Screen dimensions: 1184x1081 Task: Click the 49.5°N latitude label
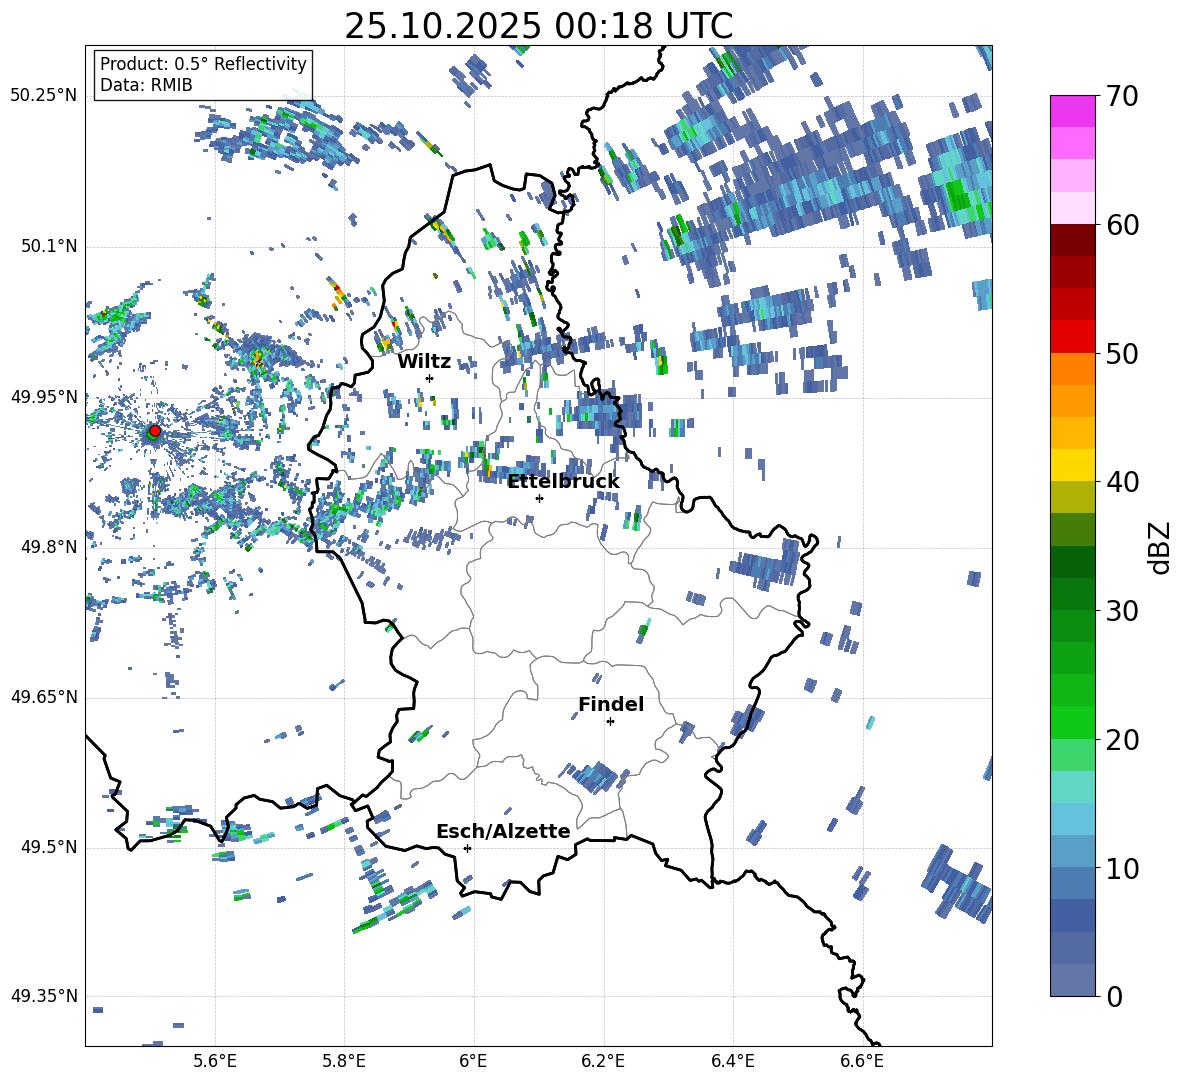tap(48, 847)
